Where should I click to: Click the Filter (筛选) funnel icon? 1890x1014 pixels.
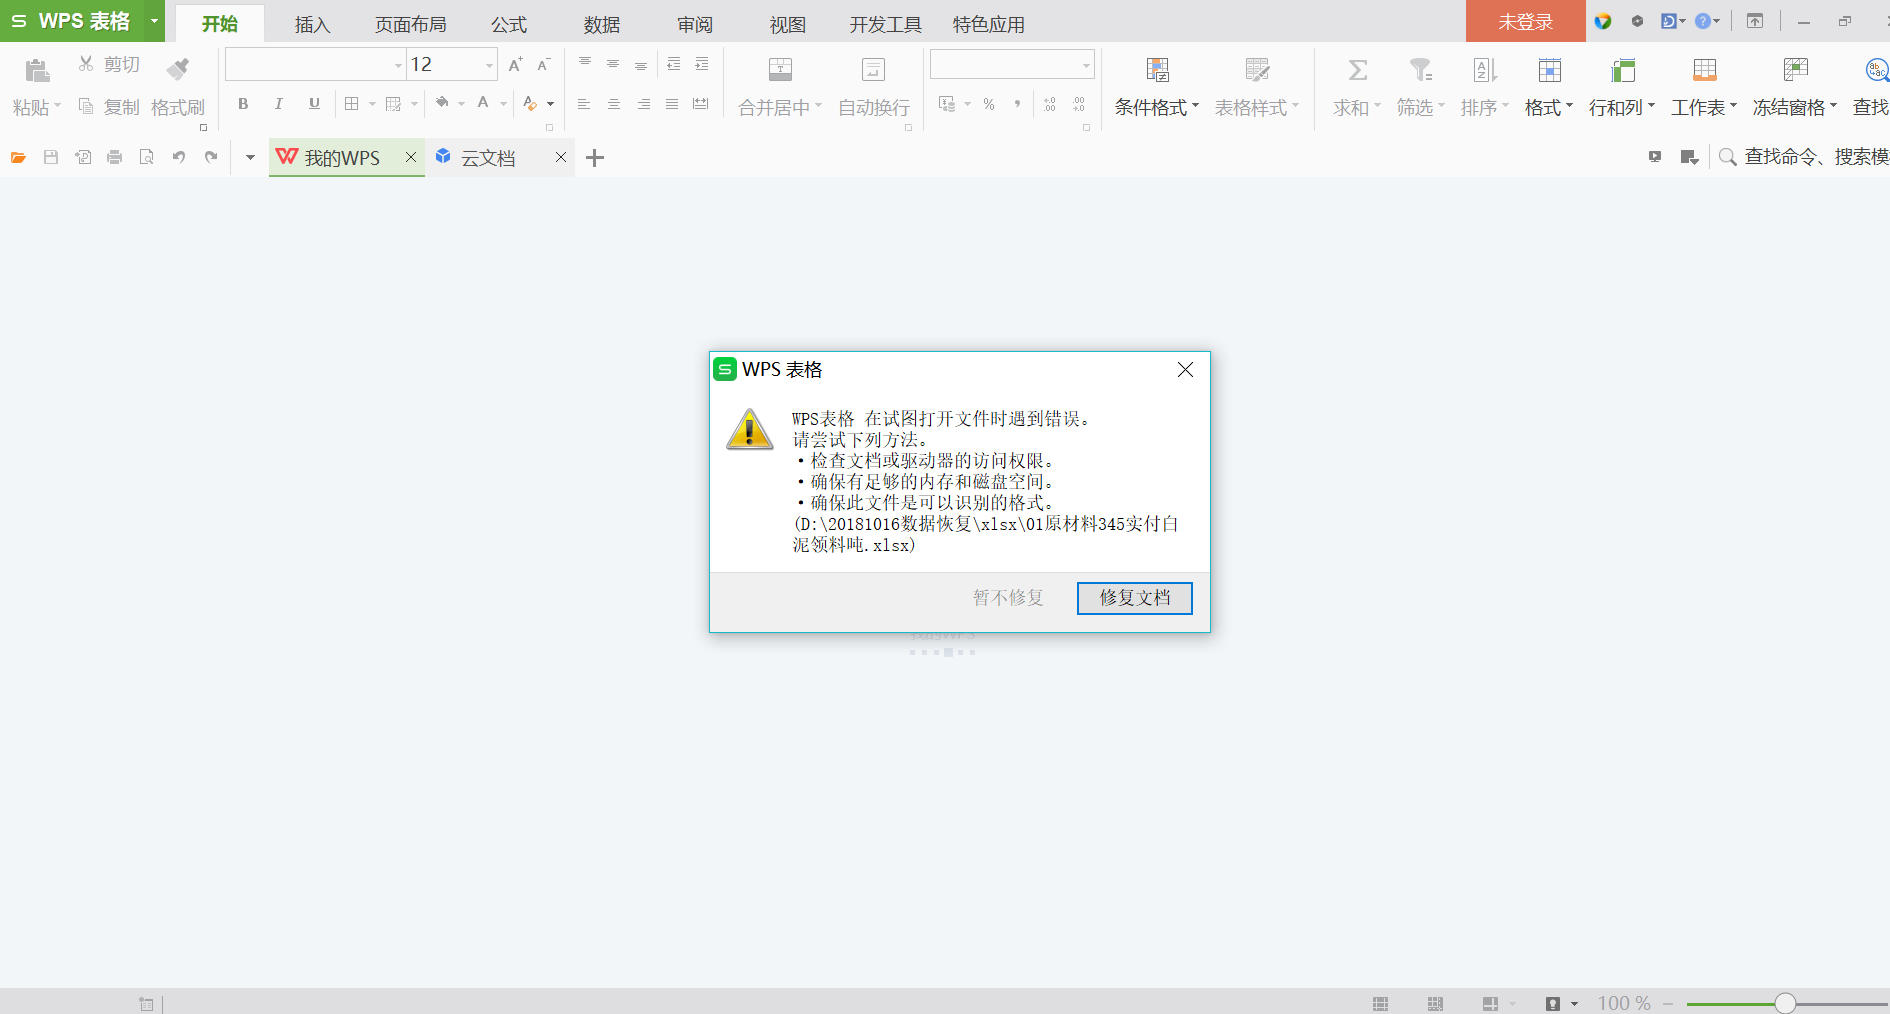click(1421, 69)
